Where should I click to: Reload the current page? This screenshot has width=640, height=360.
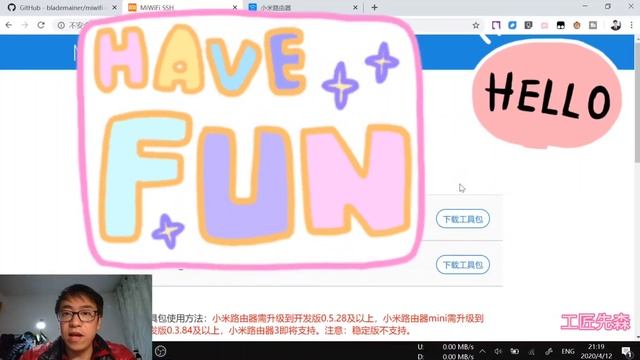41,25
